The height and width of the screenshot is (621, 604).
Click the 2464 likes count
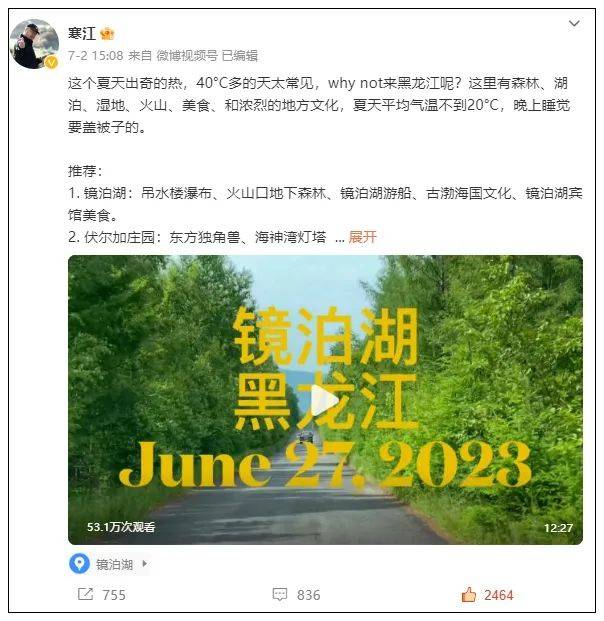pos(499,595)
